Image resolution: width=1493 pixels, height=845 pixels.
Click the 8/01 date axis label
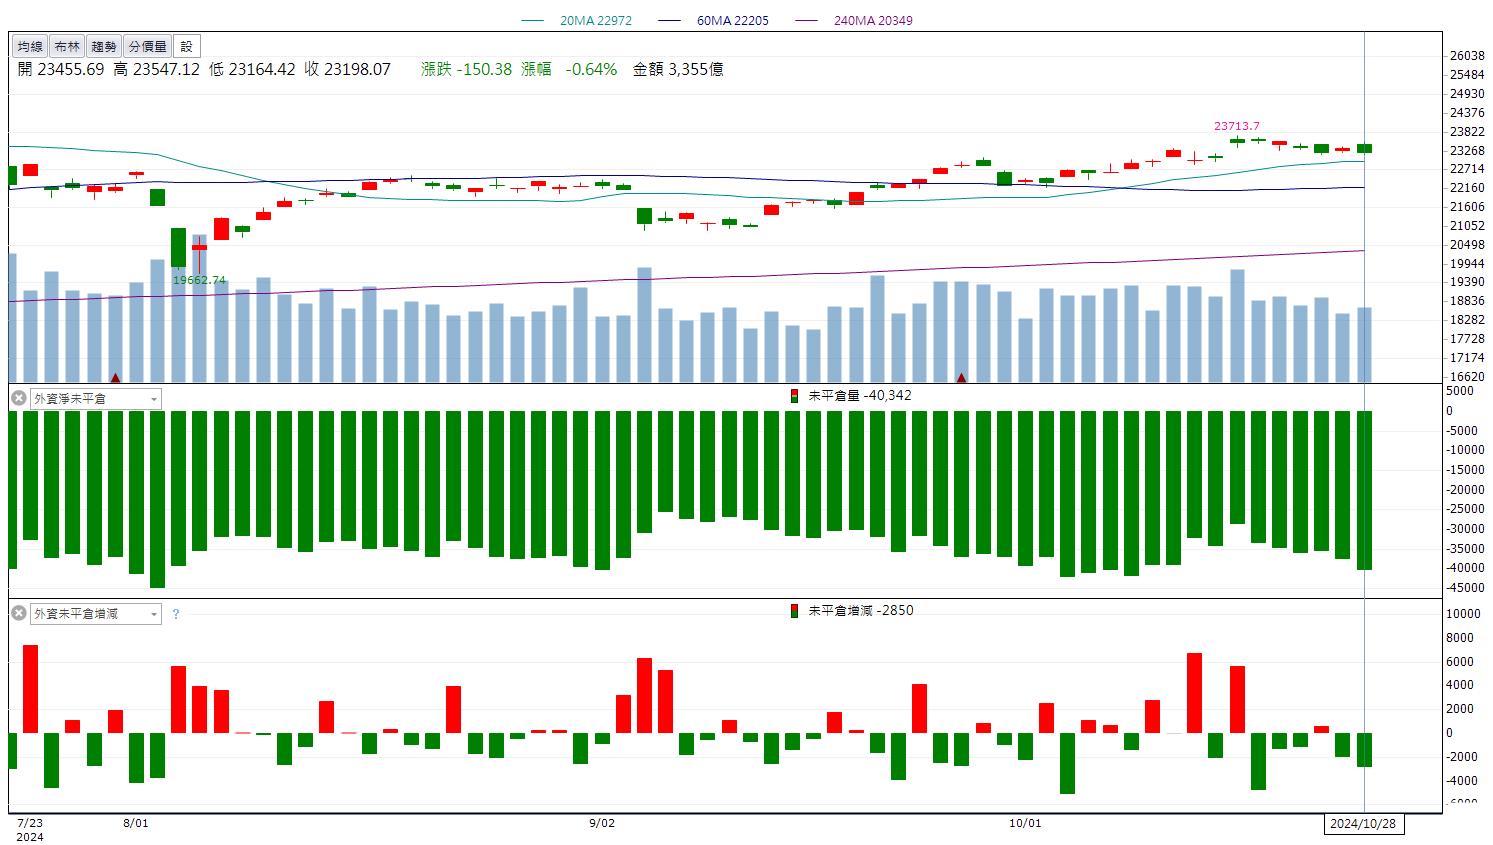[x=136, y=823]
